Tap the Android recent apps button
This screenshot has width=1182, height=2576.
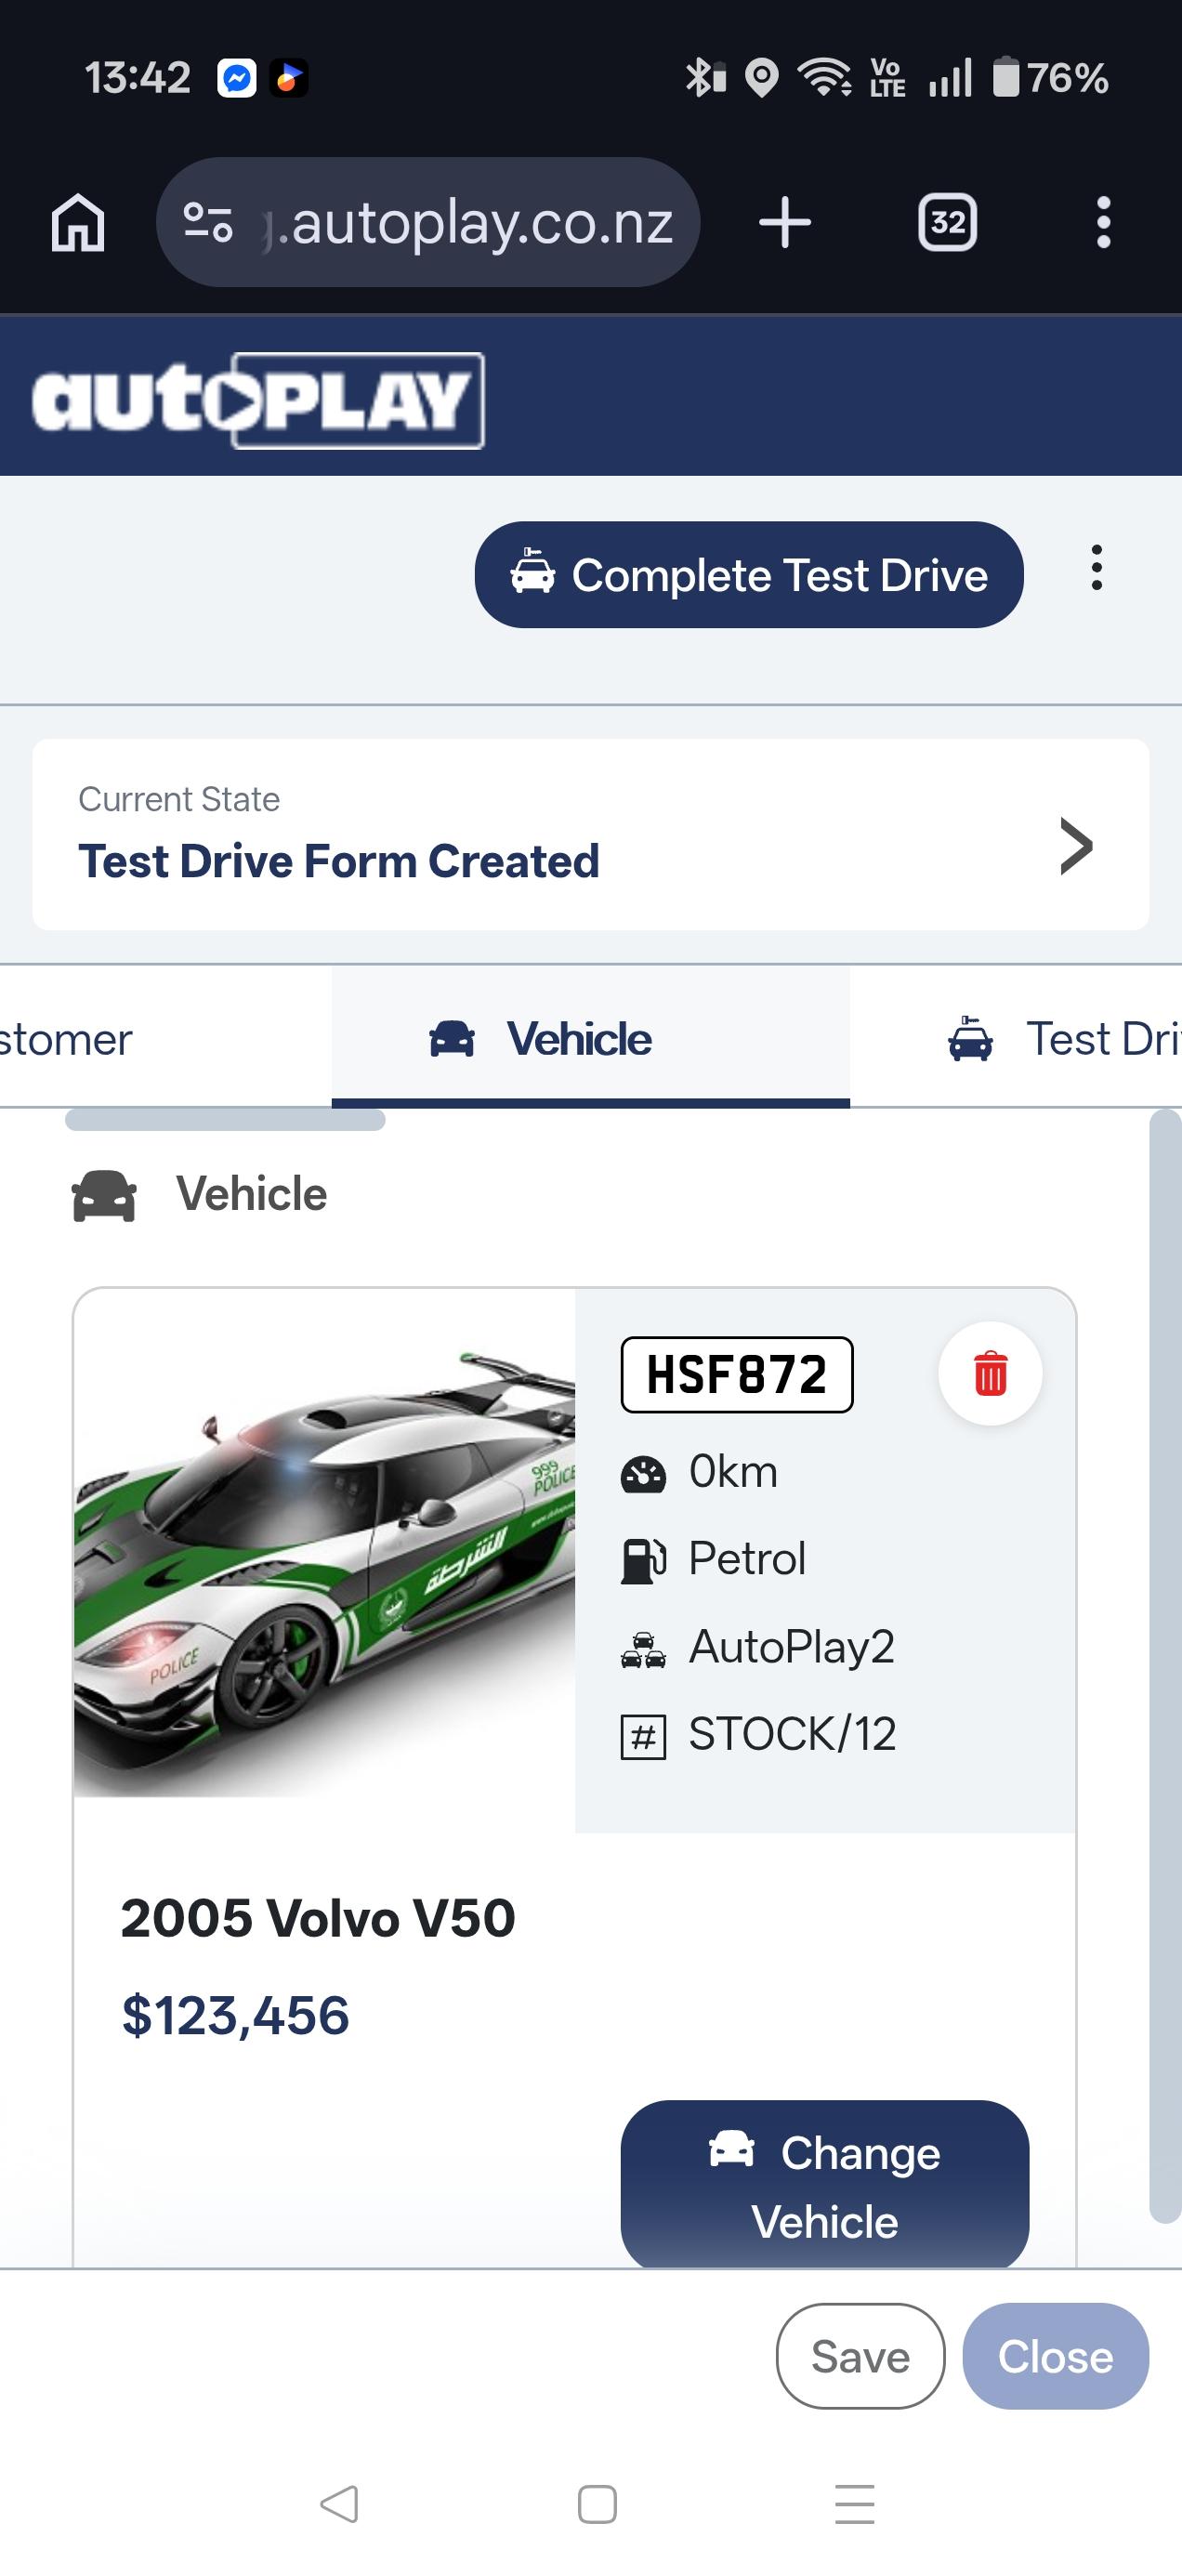point(854,2503)
